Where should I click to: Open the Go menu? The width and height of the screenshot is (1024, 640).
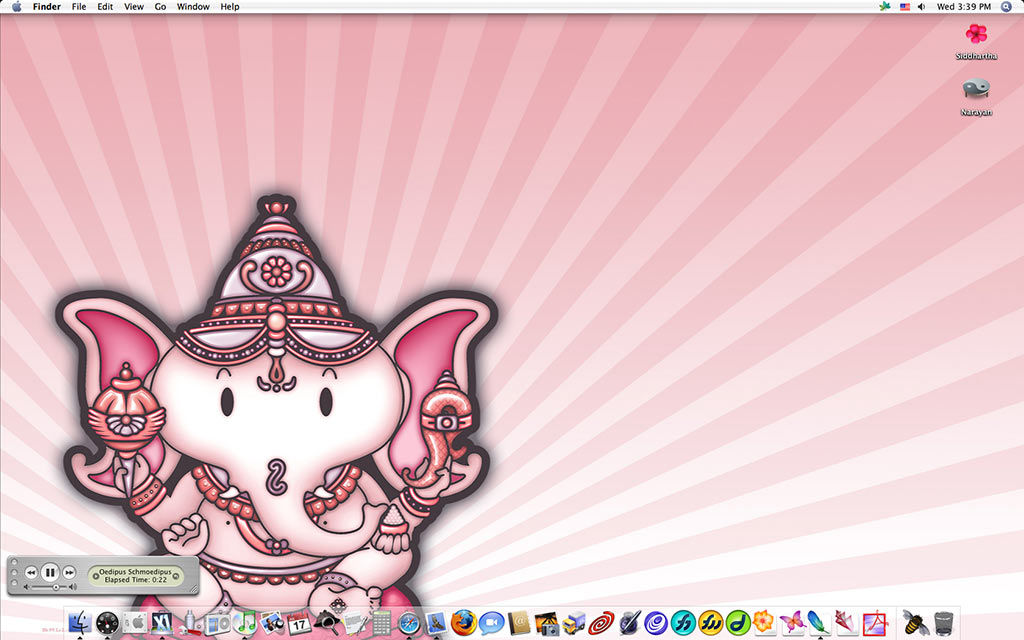tap(160, 7)
